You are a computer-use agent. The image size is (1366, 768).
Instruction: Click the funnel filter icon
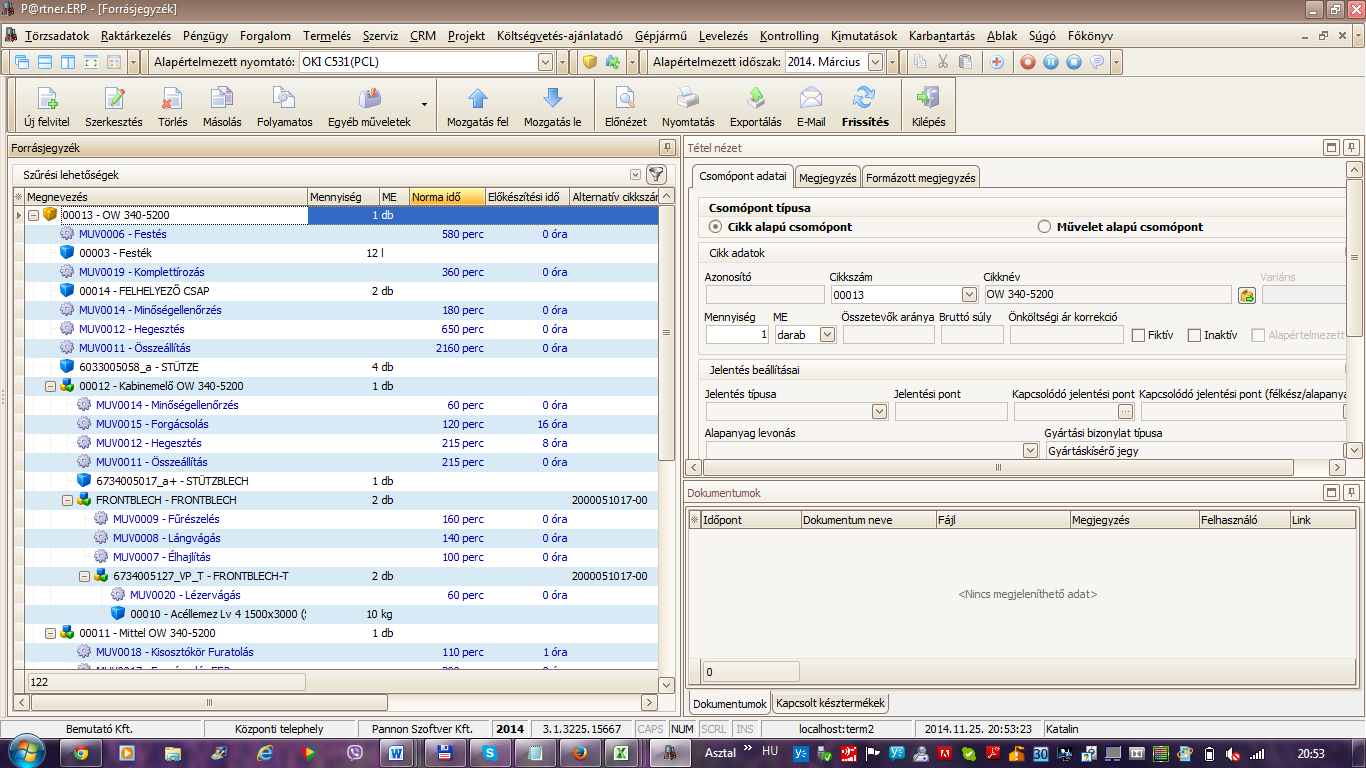click(x=656, y=174)
